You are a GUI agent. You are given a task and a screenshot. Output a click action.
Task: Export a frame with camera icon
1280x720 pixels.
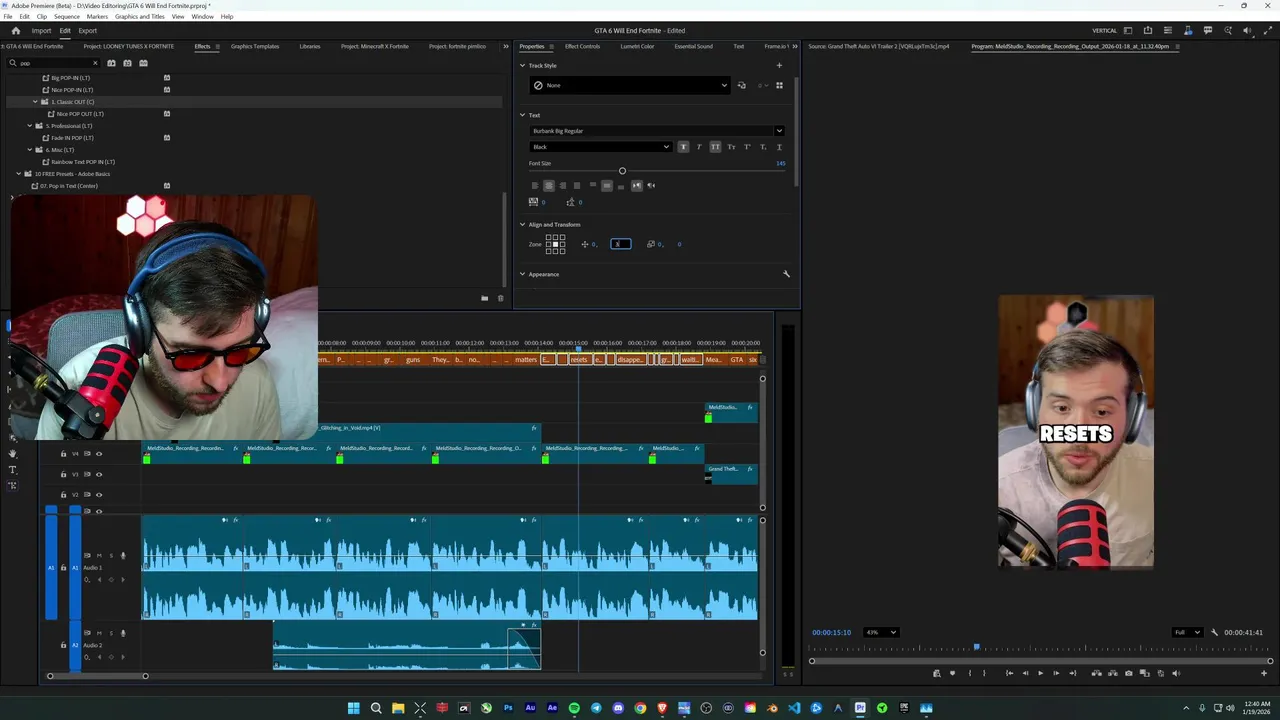pos(1129,673)
